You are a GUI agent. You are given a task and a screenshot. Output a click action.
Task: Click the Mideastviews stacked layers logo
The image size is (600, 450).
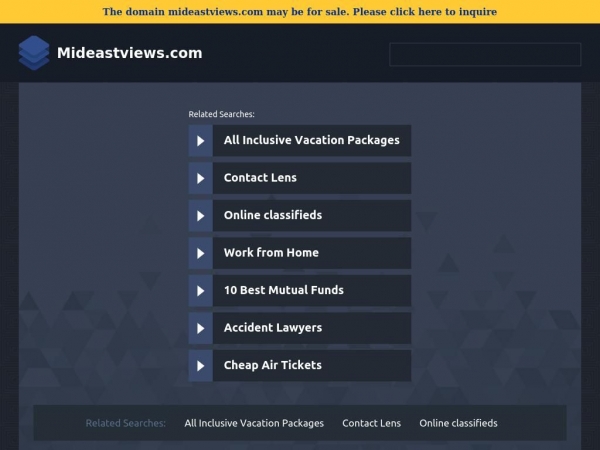click(34, 53)
